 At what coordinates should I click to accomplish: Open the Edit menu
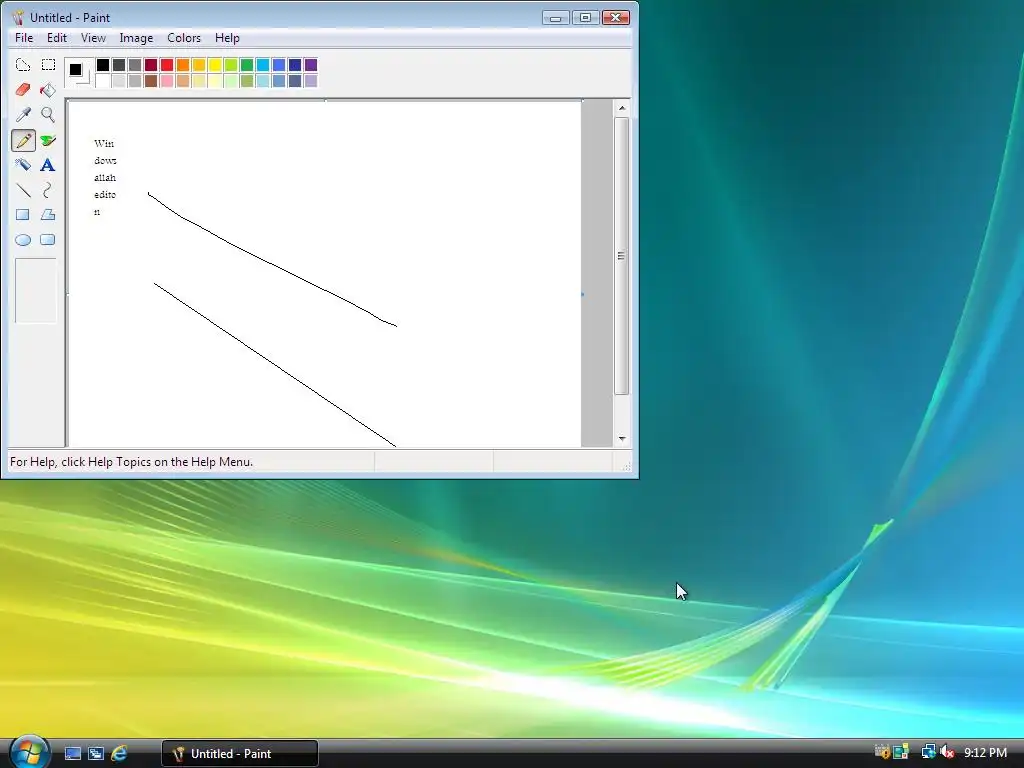pos(57,38)
